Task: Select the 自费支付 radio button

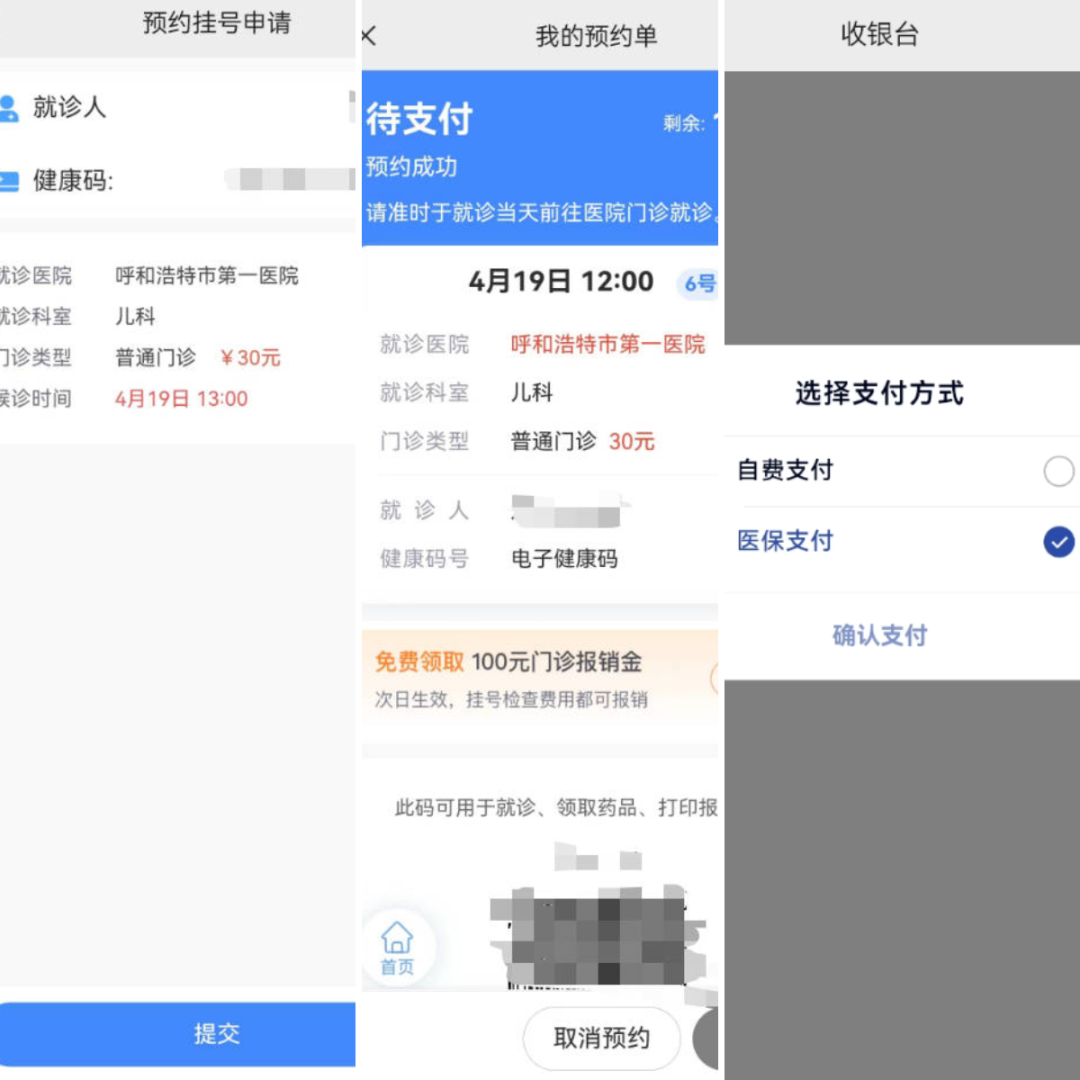Action: (x=1058, y=471)
